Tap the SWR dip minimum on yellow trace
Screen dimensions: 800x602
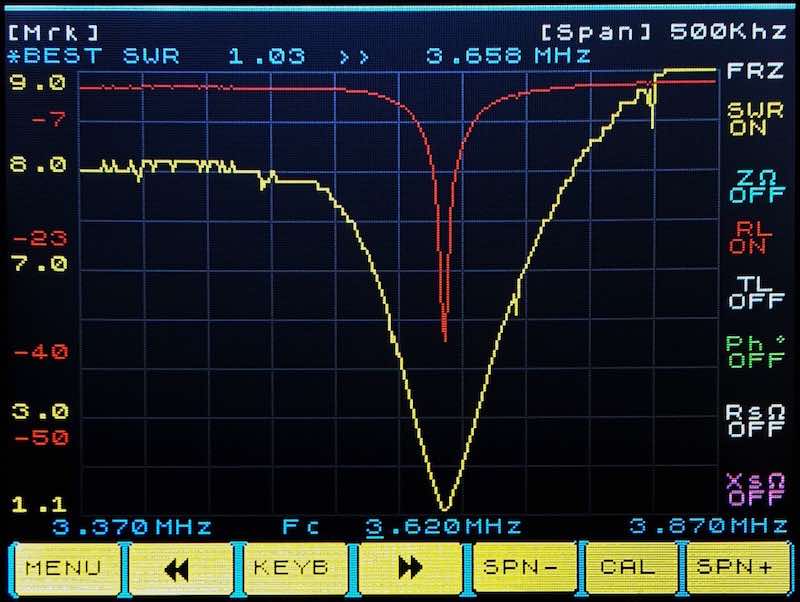point(445,507)
